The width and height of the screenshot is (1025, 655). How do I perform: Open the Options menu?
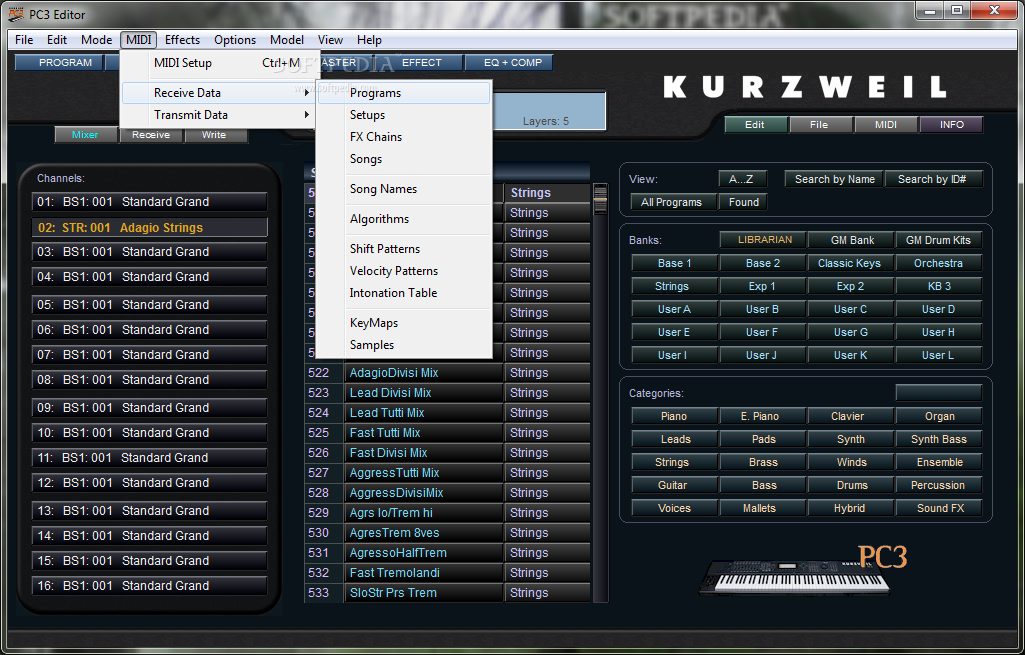pyautogui.click(x=235, y=40)
